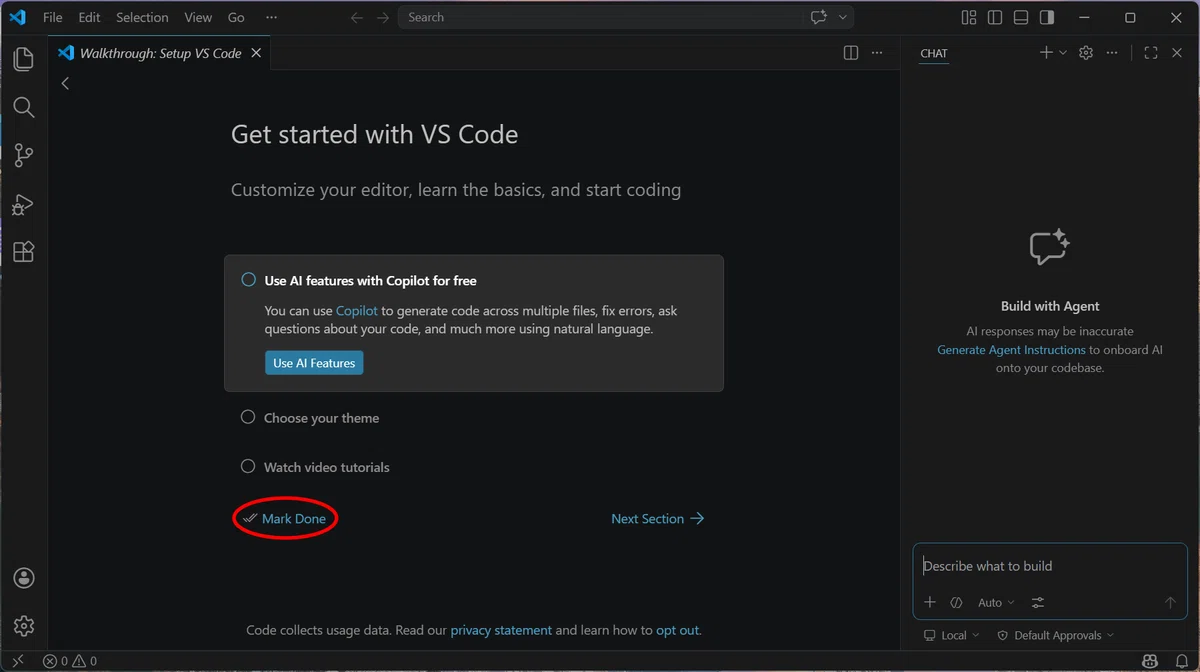Image resolution: width=1200 pixels, height=672 pixels.
Task: Click the opt out link
Action: (x=678, y=630)
